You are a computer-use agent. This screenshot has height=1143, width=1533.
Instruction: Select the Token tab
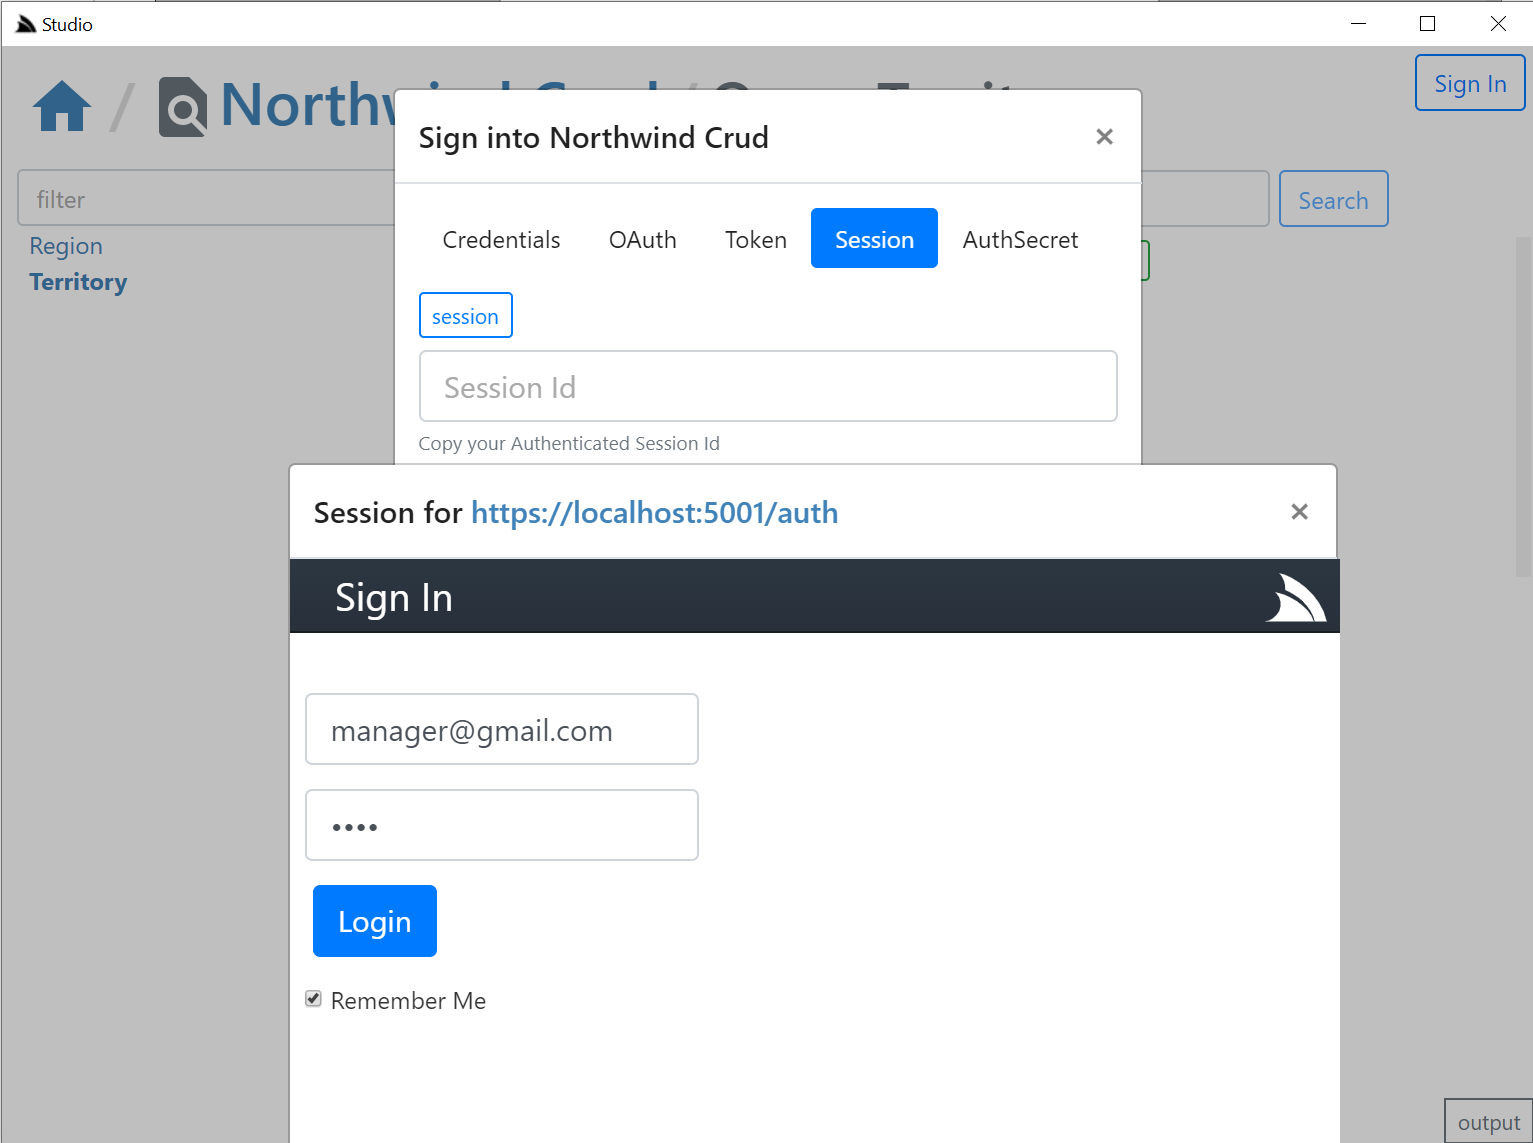pyautogui.click(x=755, y=240)
